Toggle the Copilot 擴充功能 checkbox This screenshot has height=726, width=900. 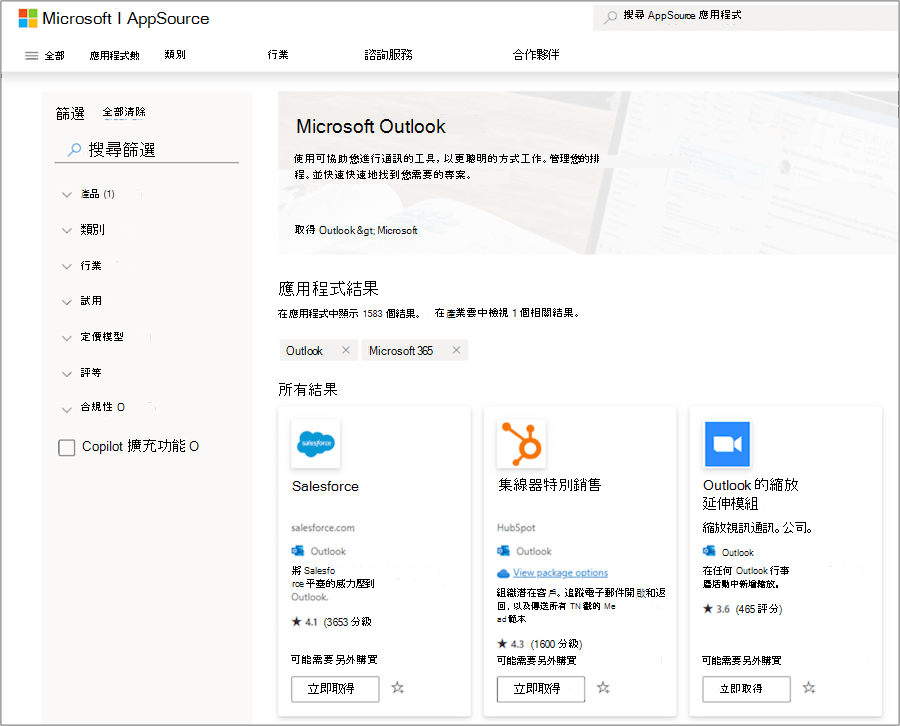[67, 447]
